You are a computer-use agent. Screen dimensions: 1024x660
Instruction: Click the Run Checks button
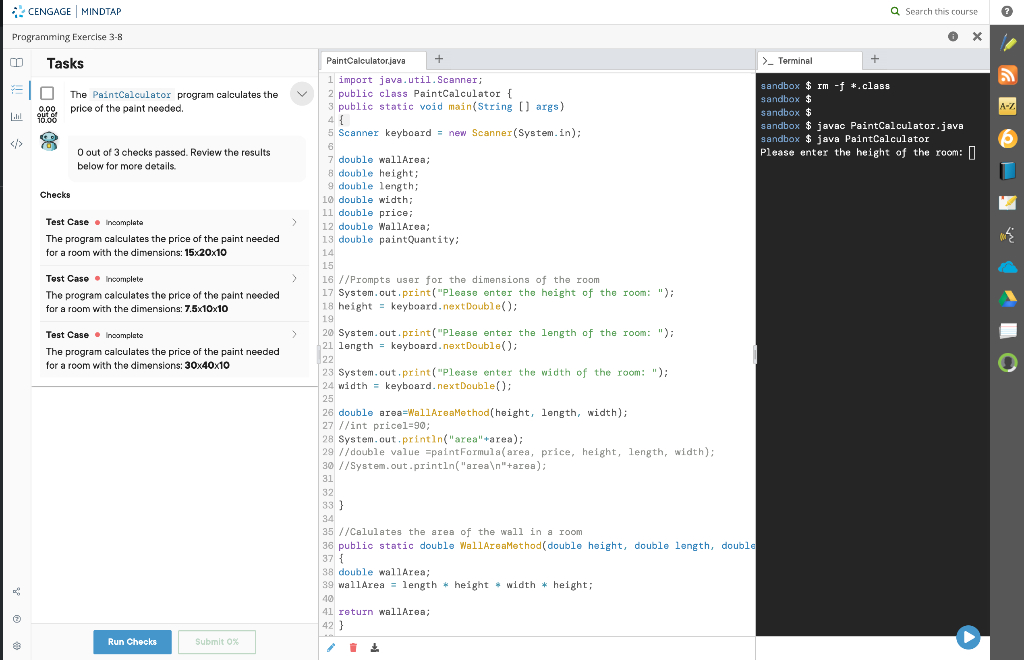133,642
